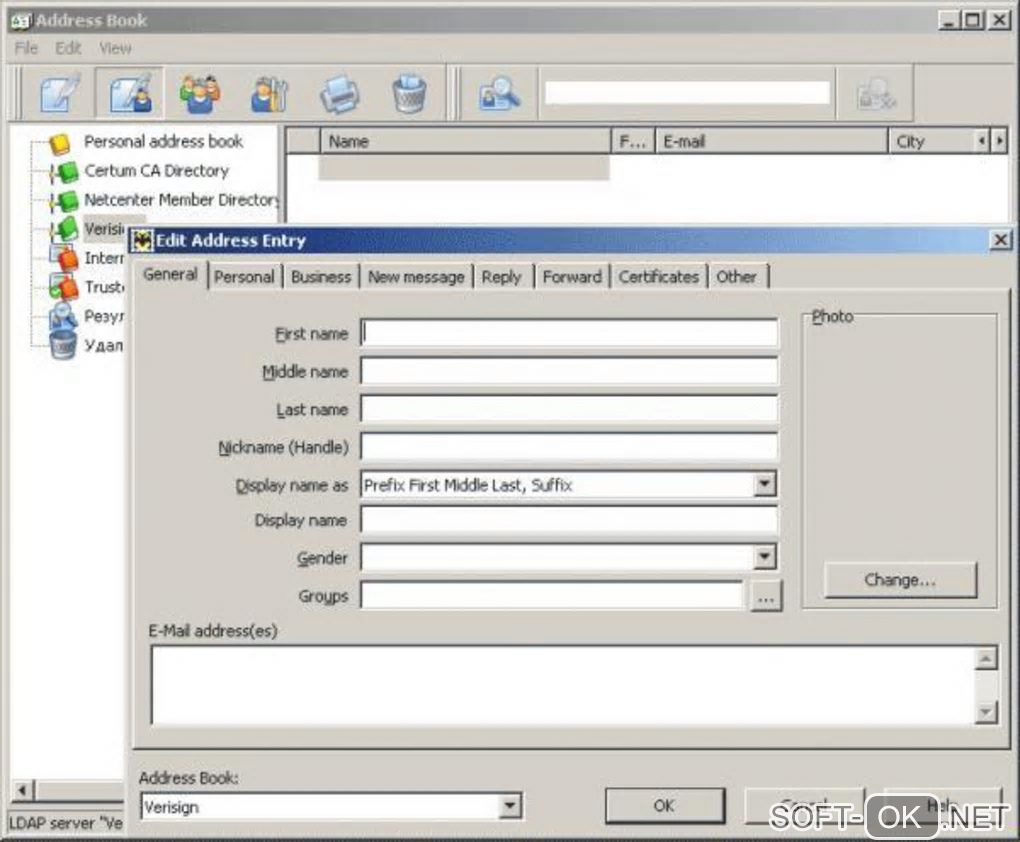The height and width of the screenshot is (842, 1020).
Task: Click the Find contact magnifier icon
Action: tap(499, 94)
